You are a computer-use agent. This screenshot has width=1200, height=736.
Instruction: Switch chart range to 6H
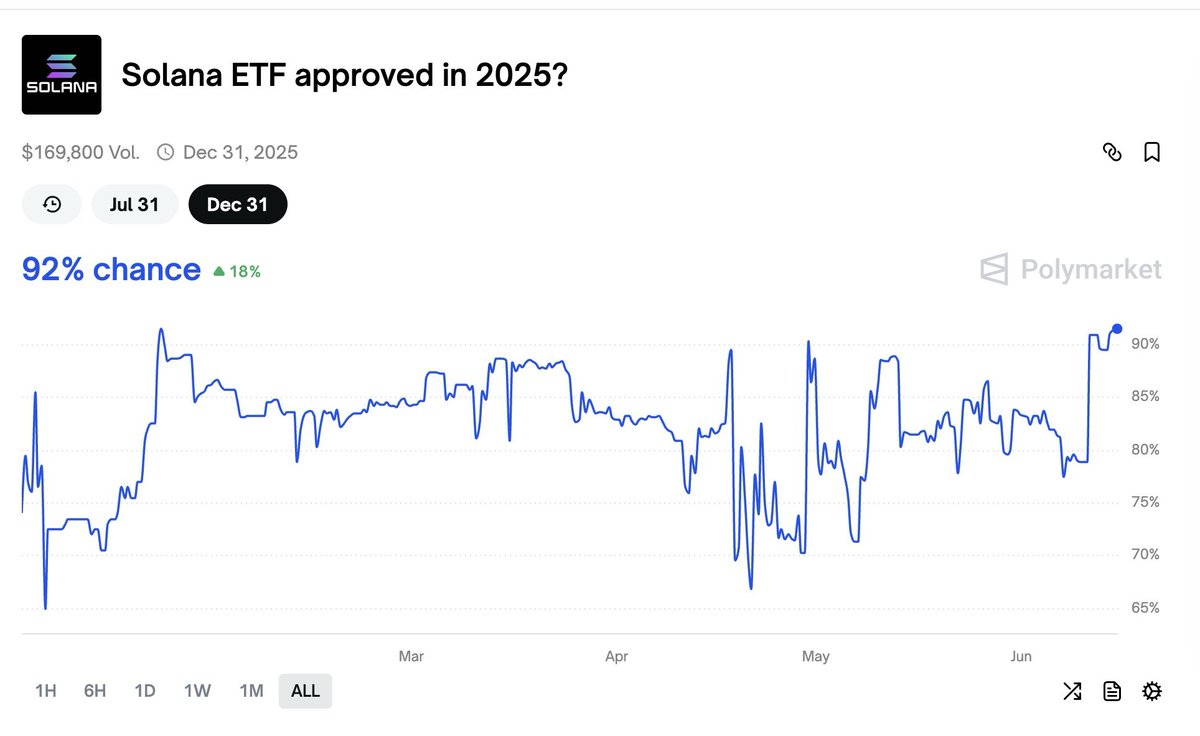point(95,691)
